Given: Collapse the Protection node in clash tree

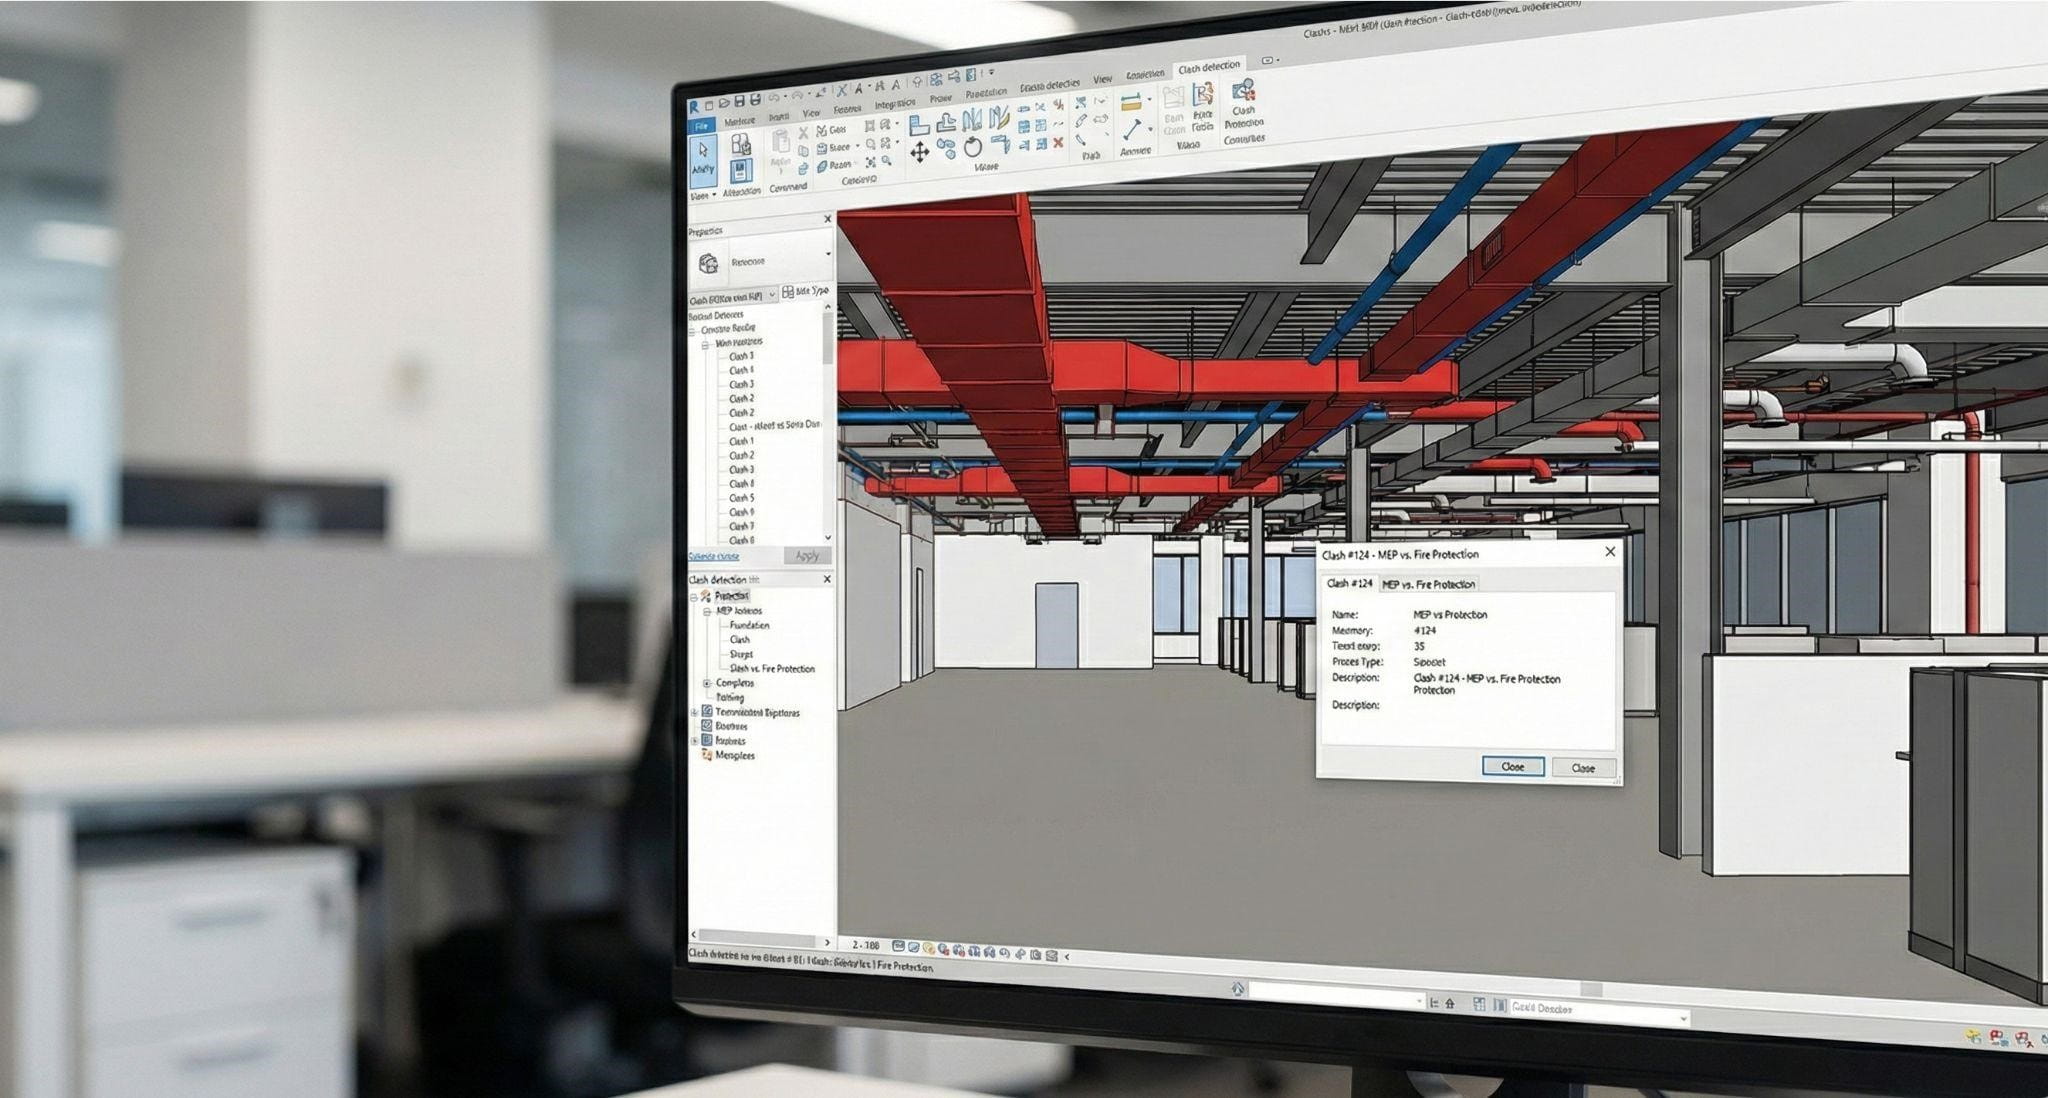Looking at the screenshot, I should 694,596.
